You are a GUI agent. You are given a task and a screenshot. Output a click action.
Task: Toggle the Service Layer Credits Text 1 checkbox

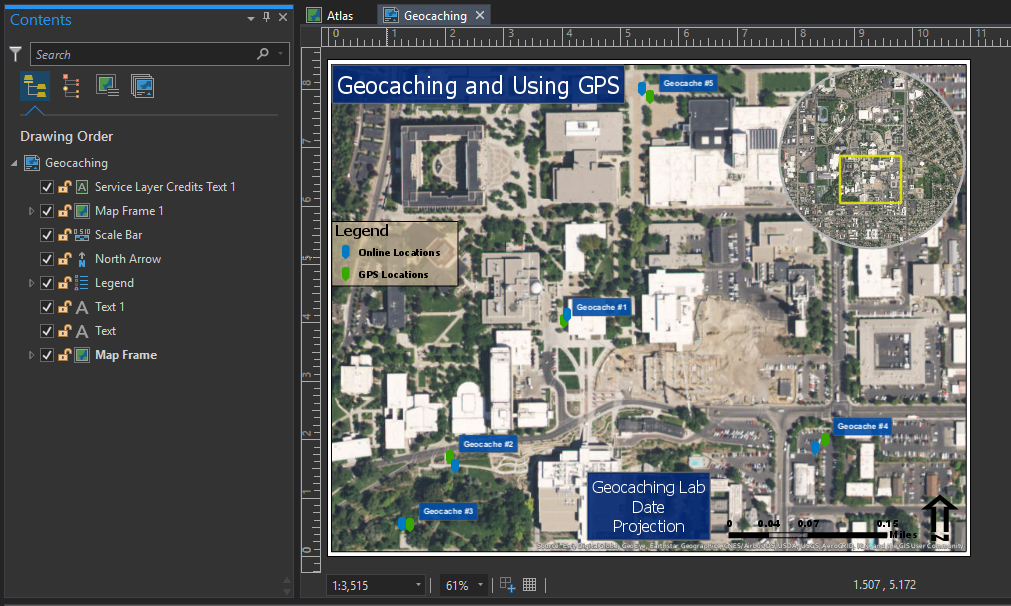46,187
